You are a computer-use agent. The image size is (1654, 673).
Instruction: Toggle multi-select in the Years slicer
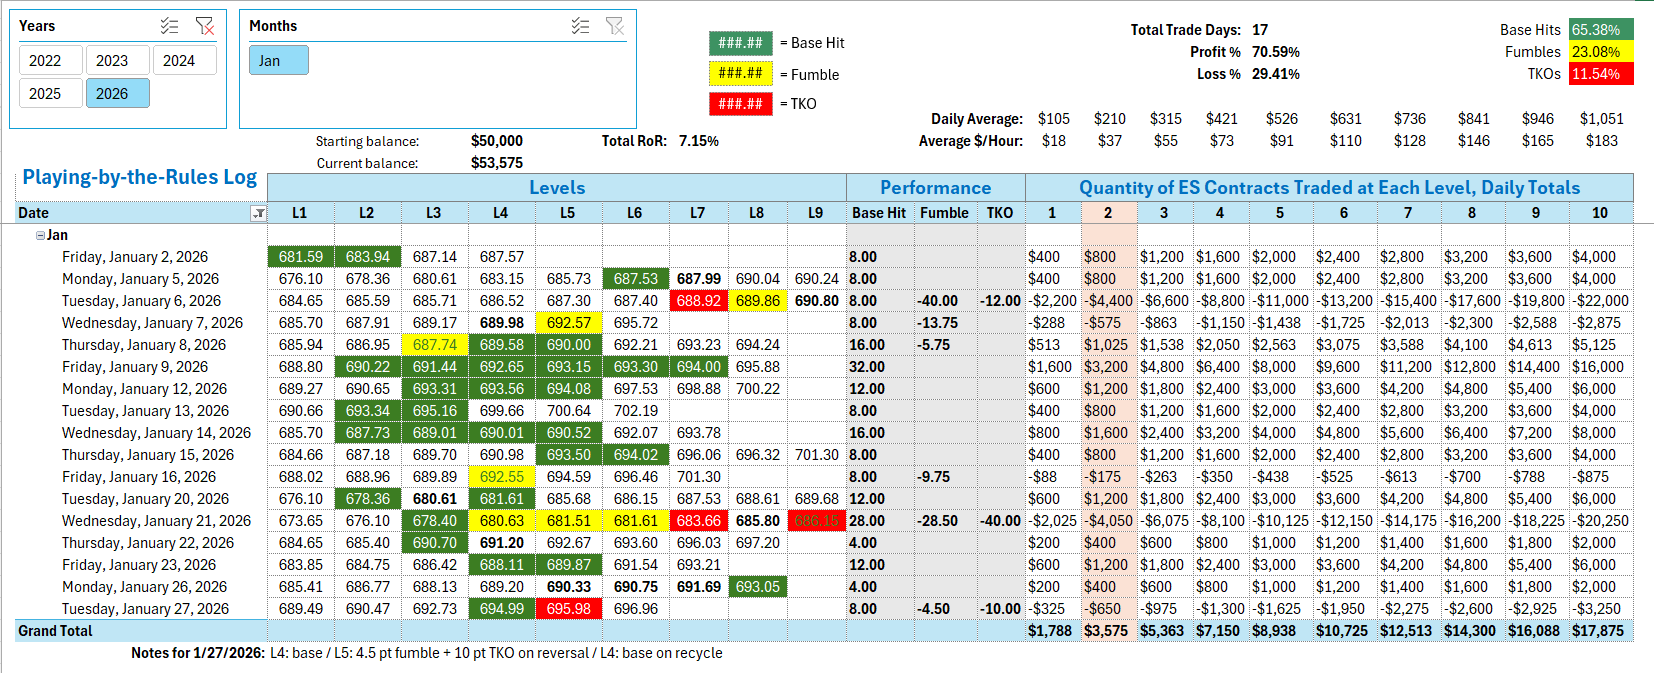170,26
